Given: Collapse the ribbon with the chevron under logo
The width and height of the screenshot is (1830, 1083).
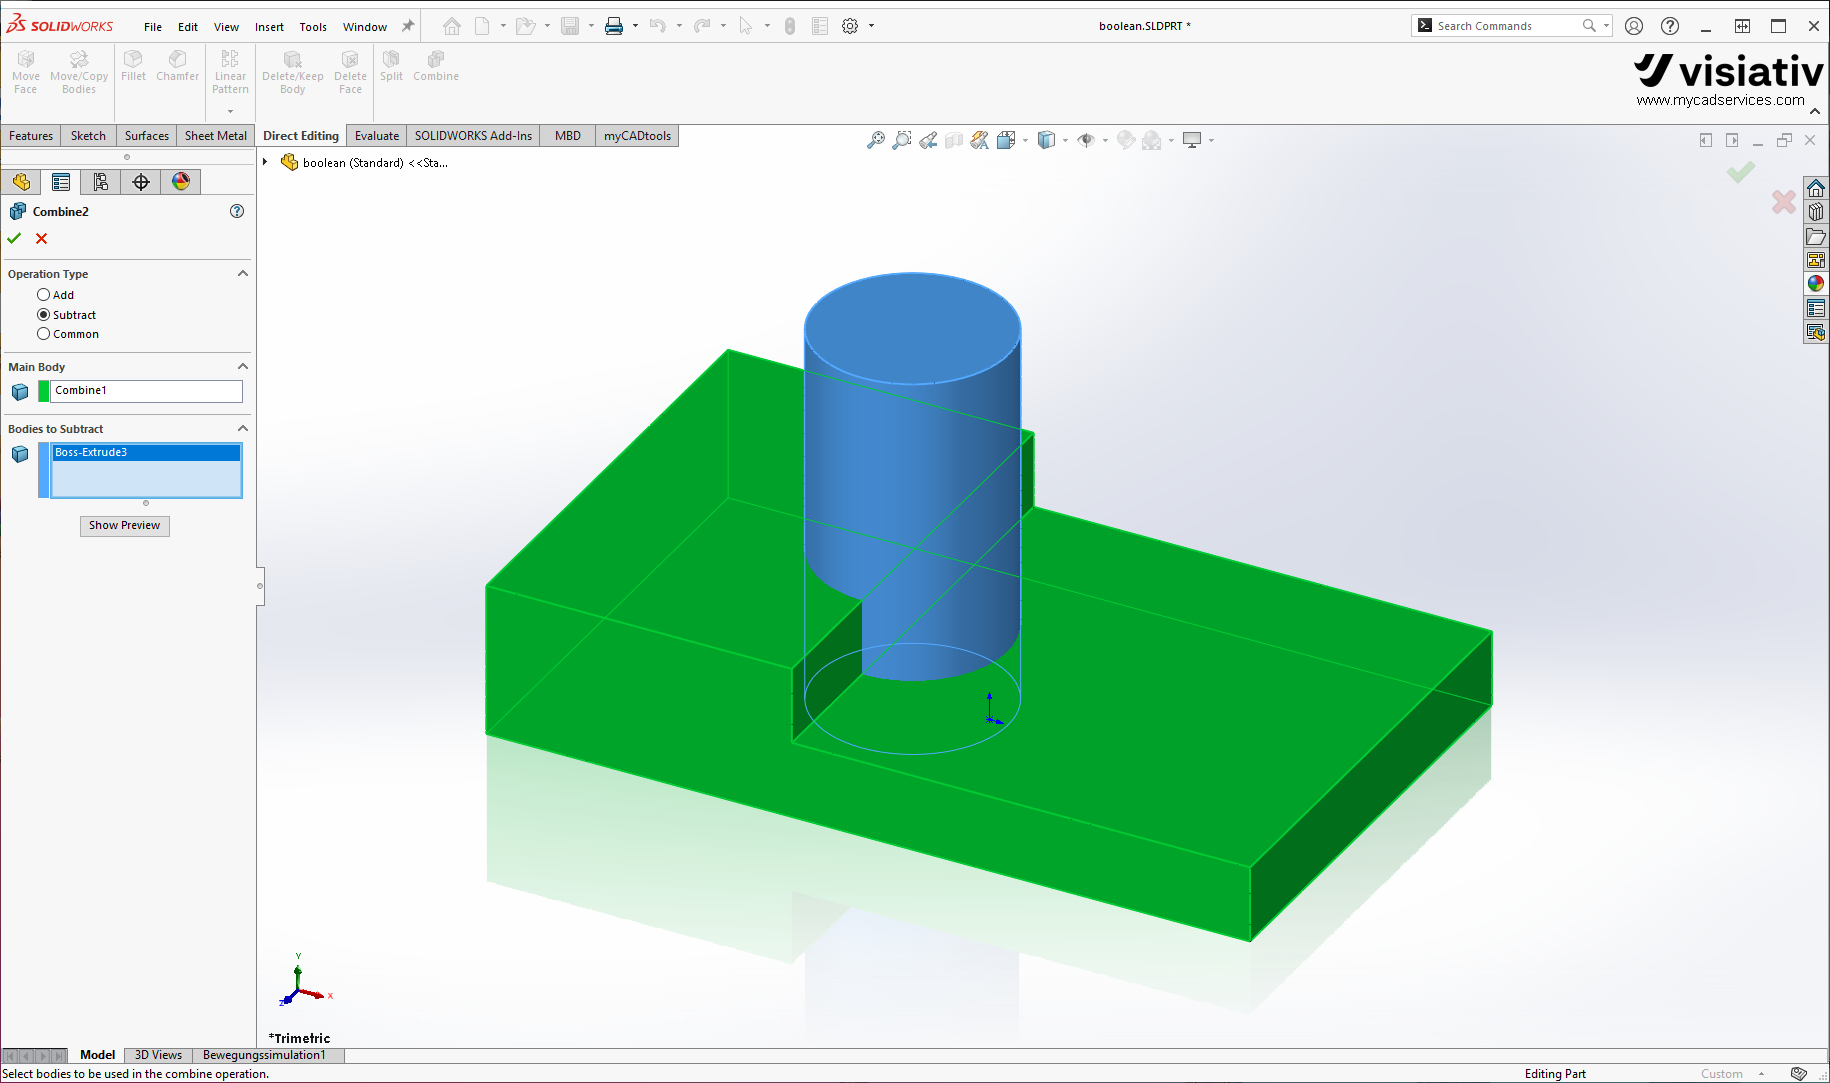Looking at the screenshot, I should pos(1815,112).
